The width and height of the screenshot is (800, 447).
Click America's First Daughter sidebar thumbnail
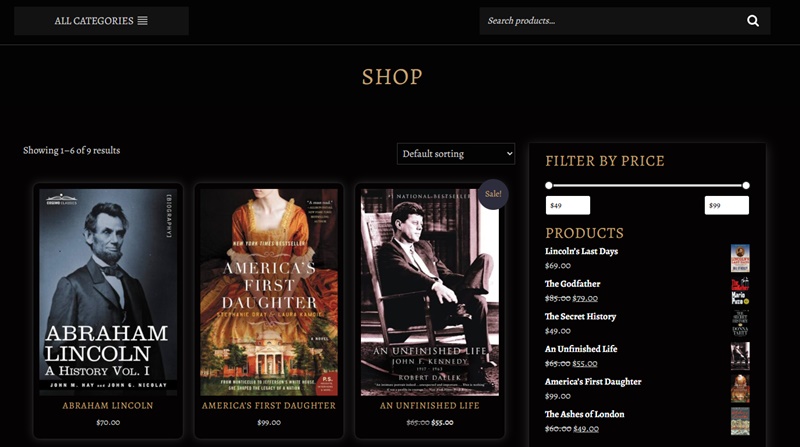740,389
